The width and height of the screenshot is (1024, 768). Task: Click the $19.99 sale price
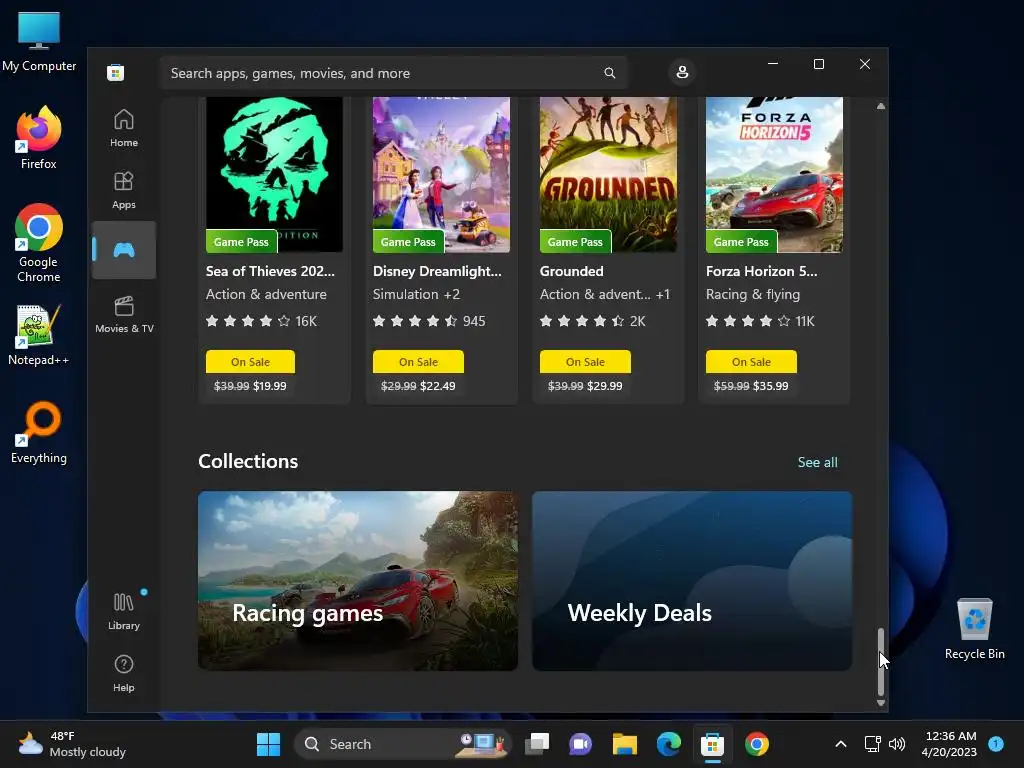(270, 386)
